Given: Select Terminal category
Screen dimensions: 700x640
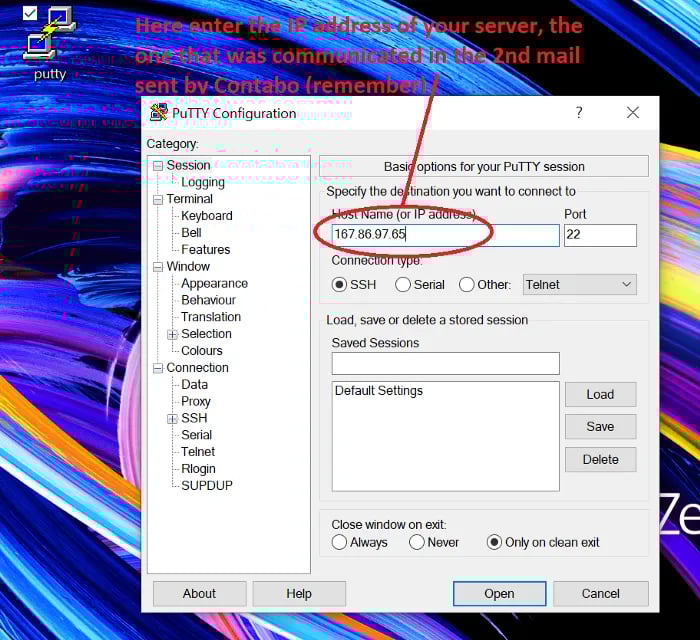Looking at the screenshot, I should [189, 199].
